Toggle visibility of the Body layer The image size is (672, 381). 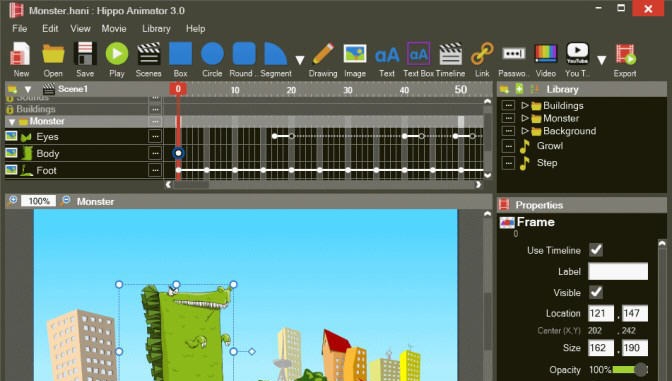click(x=11, y=153)
